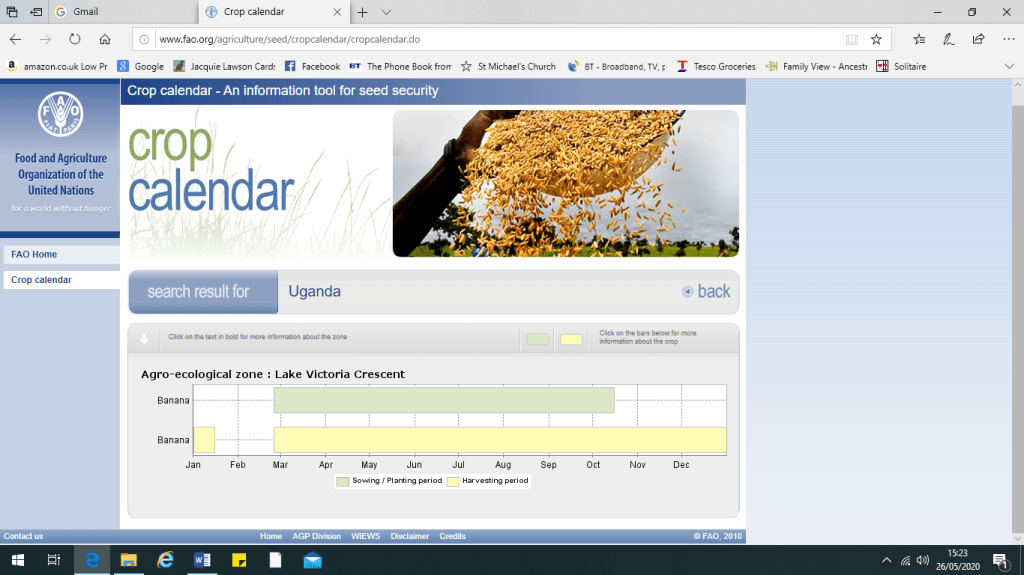Add page to favorites with star icon
1024x575 pixels.
pyautogui.click(x=876, y=39)
